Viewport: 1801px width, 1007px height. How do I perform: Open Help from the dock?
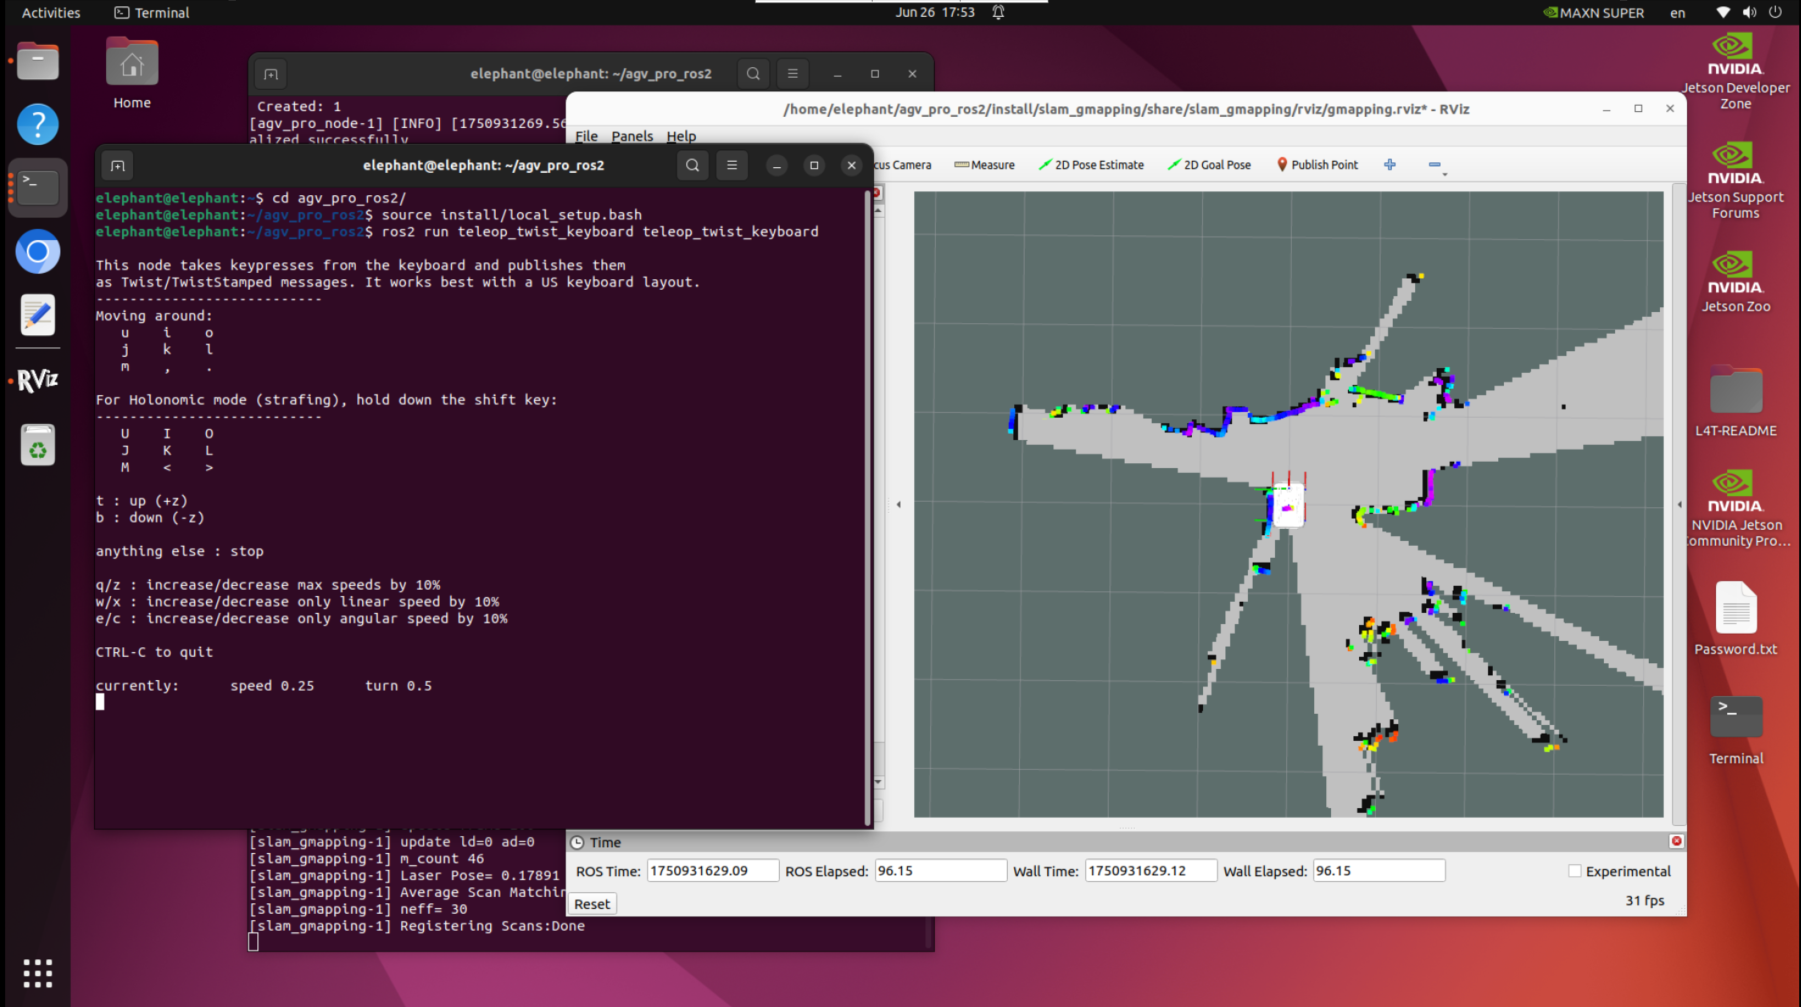coord(38,124)
